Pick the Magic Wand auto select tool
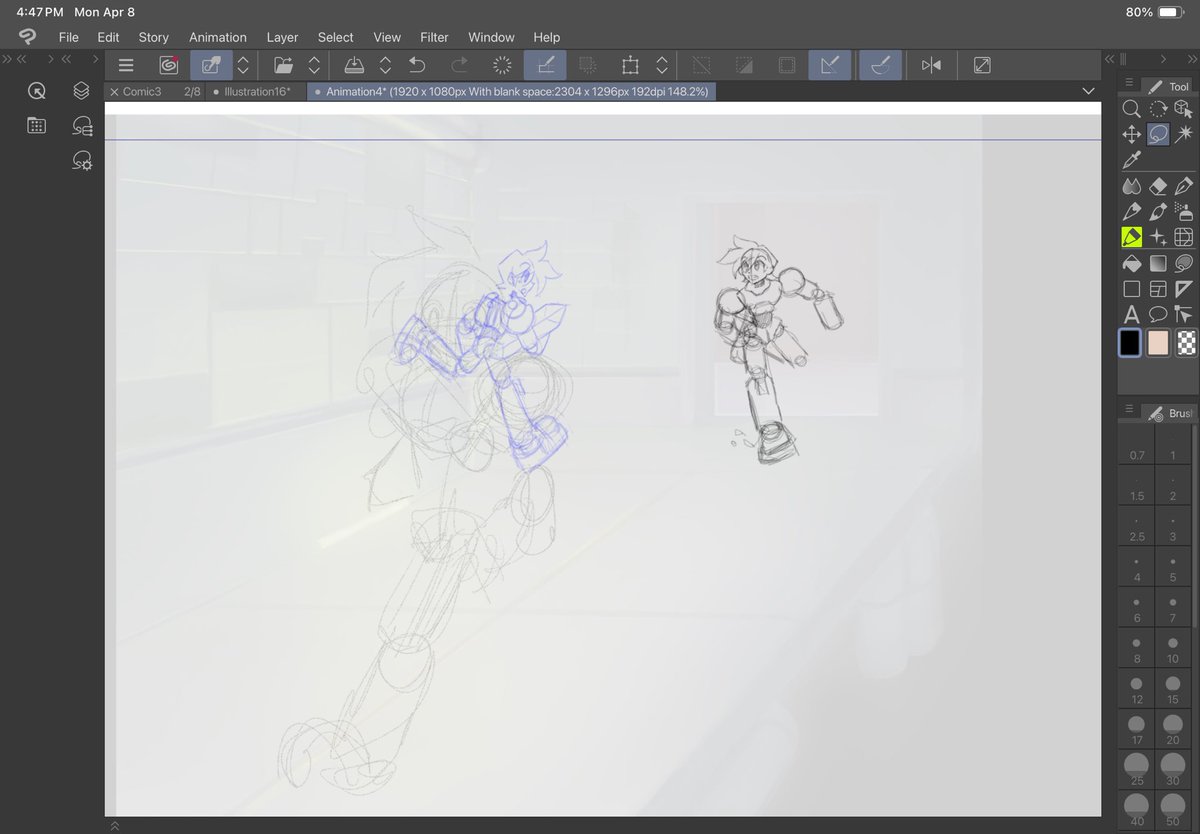The image size is (1200, 834). tap(1184, 134)
